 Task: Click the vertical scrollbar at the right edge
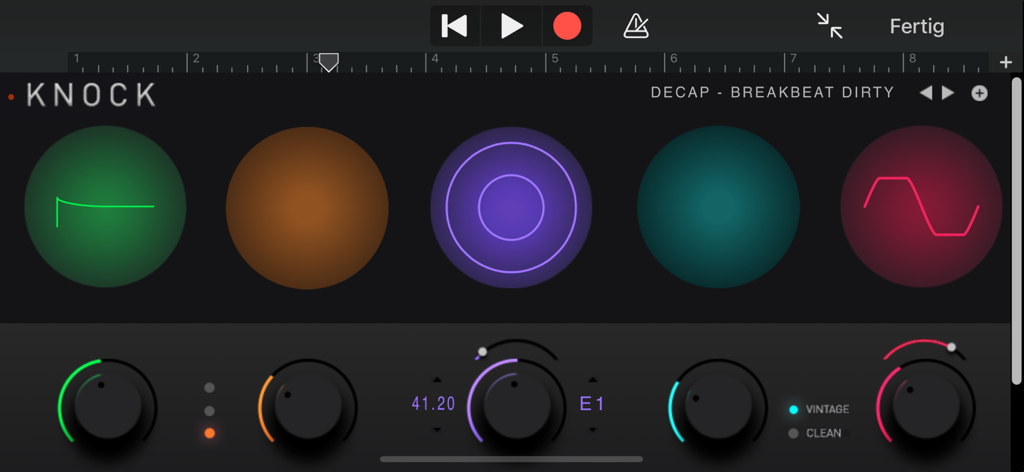[1016, 231]
